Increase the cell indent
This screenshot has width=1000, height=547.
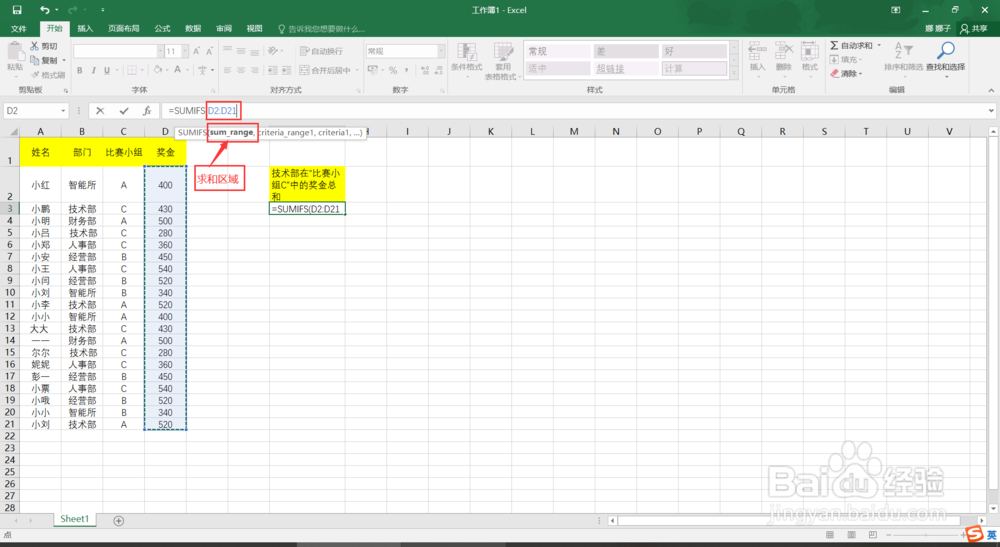tap(286, 70)
